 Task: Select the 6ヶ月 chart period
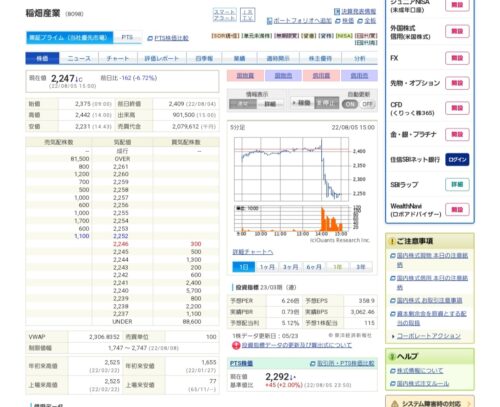pyautogui.click(x=314, y=267)
